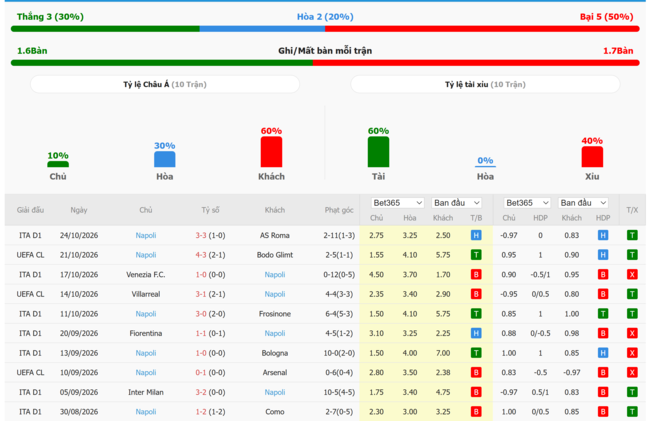
Task: Click the HDP result badge in the Napoli vs AS Roma row
Action: pos(603,235)
